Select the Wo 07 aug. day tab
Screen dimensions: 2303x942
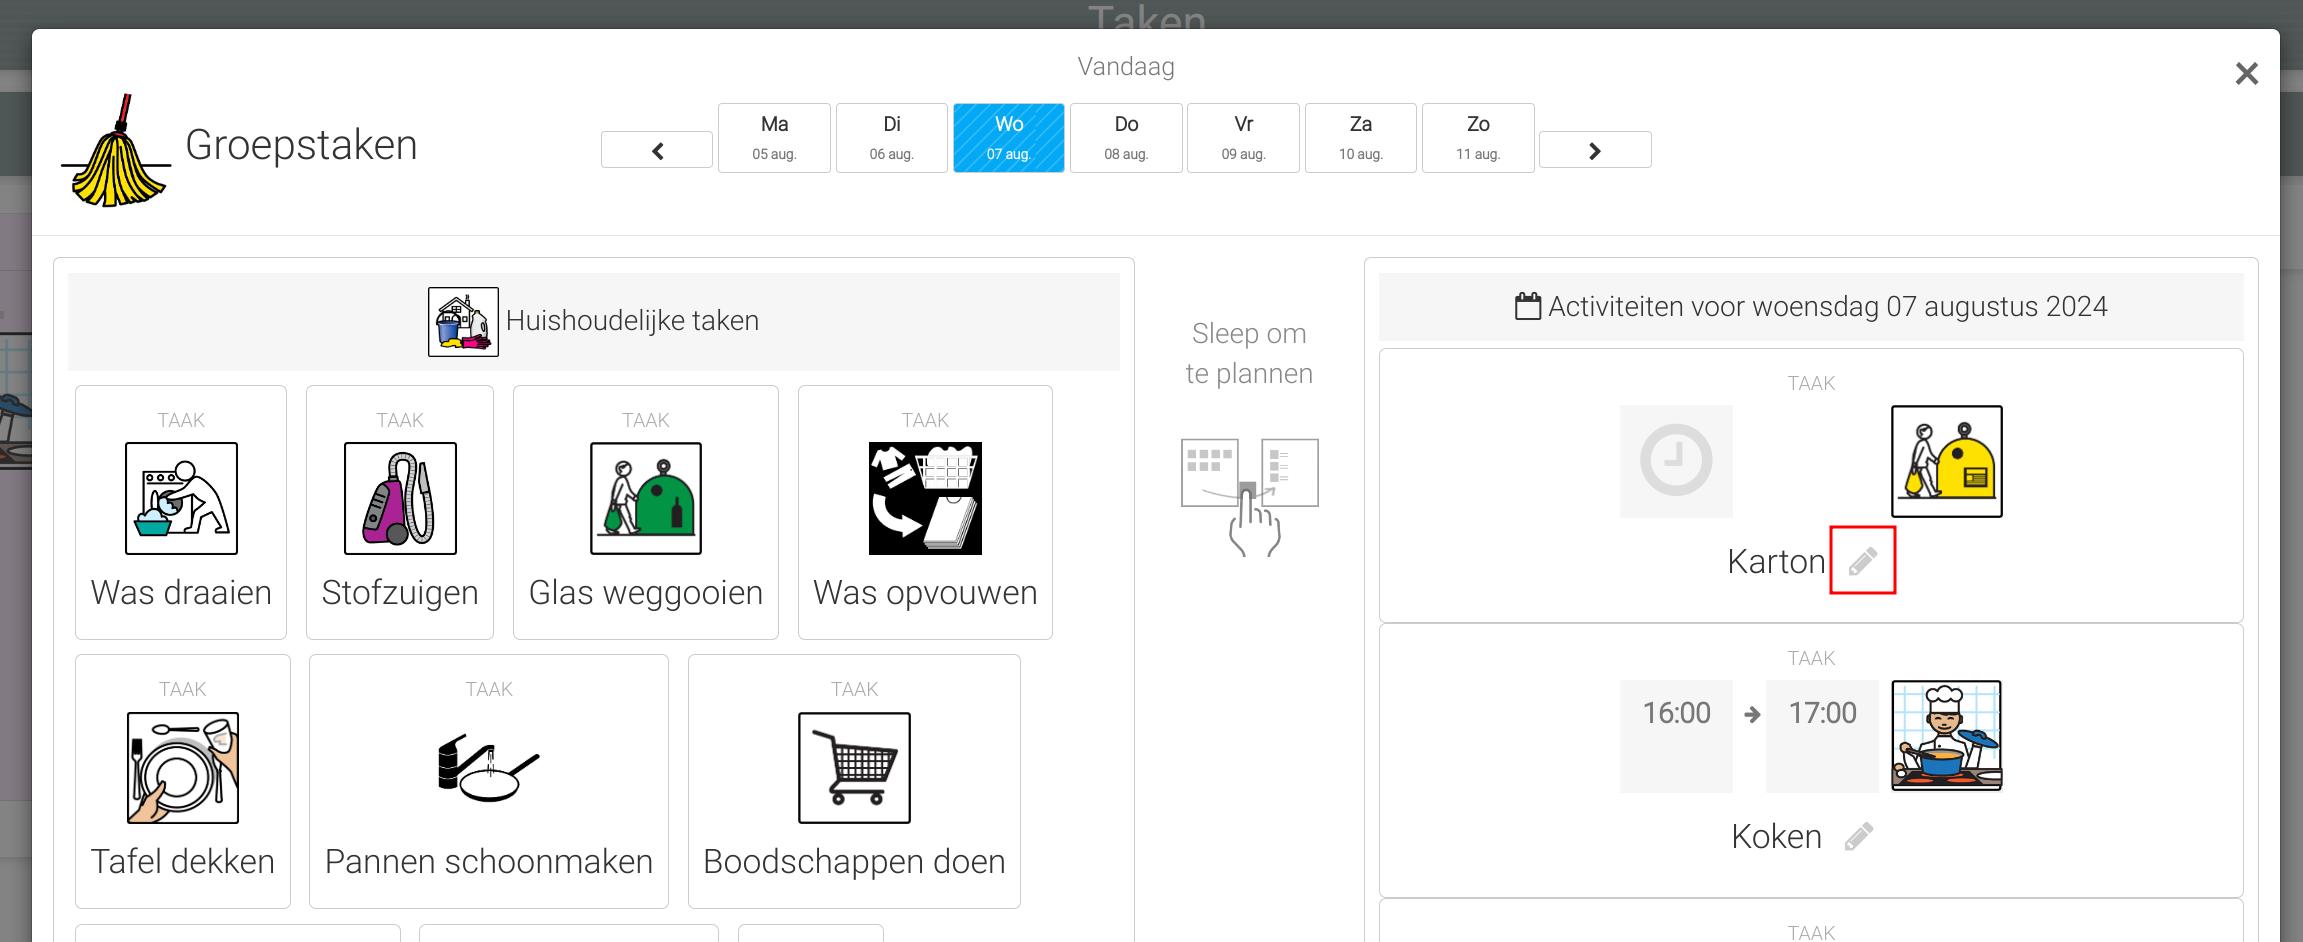point(1009,138)
